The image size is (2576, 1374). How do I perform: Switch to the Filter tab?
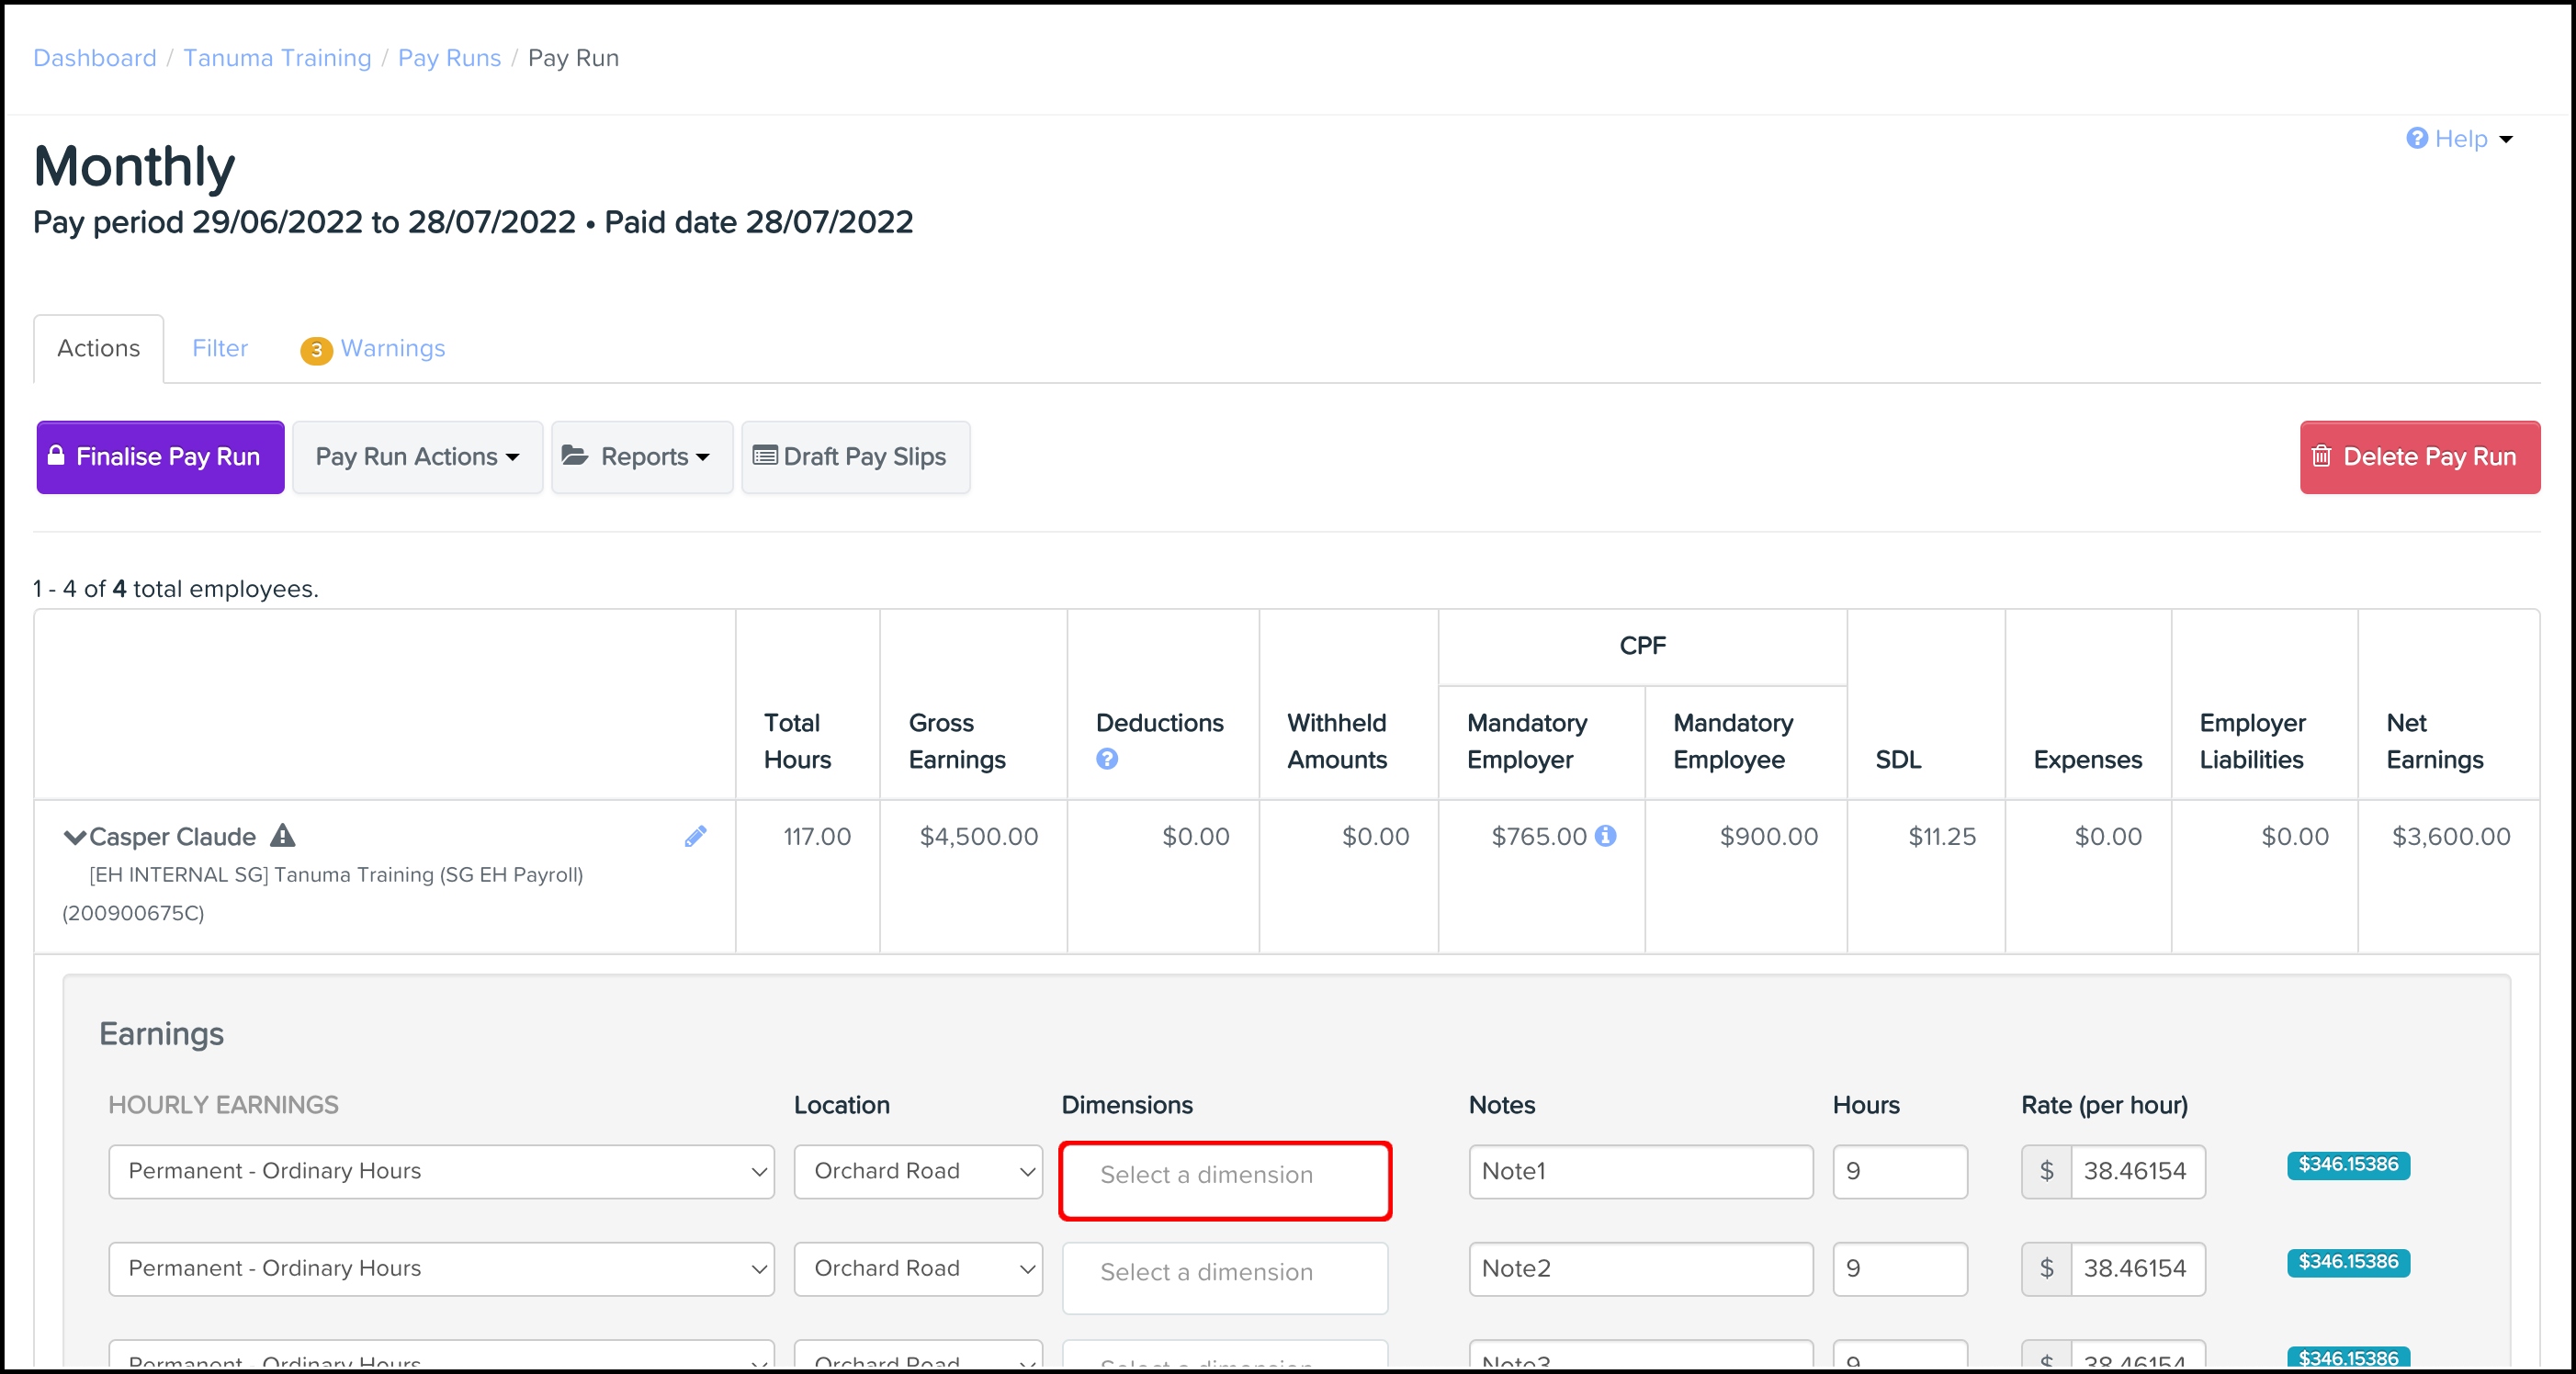click(220, 348)
